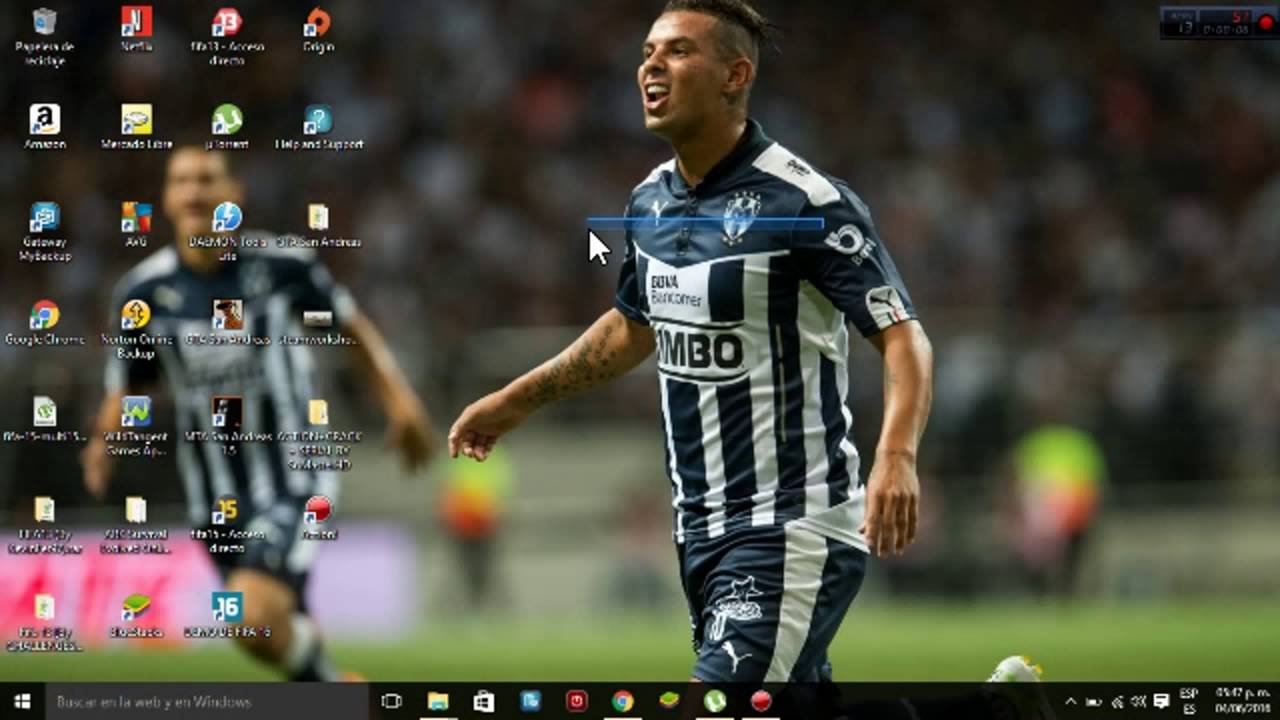Select the Papelera de reciclaje desktop icon
This screenshot has height=720, width=1280.
pos(45,37)
